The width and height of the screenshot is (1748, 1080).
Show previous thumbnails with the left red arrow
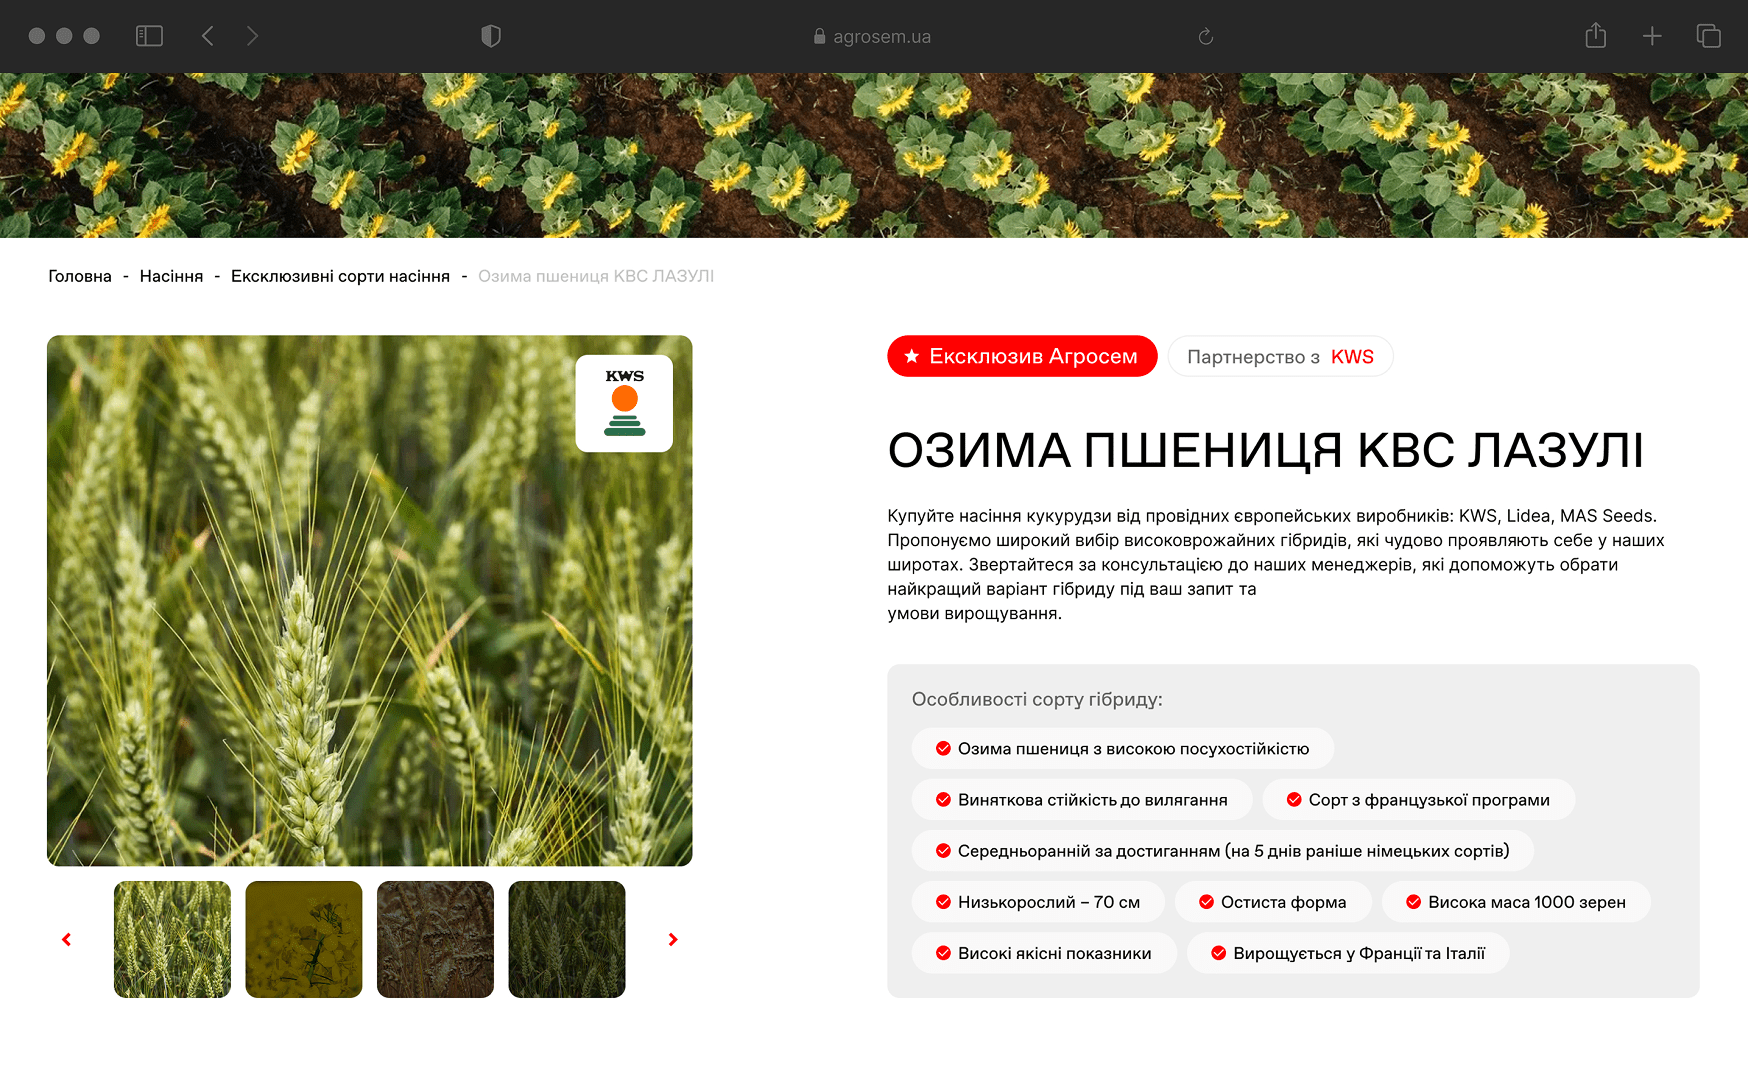point(67,939)
